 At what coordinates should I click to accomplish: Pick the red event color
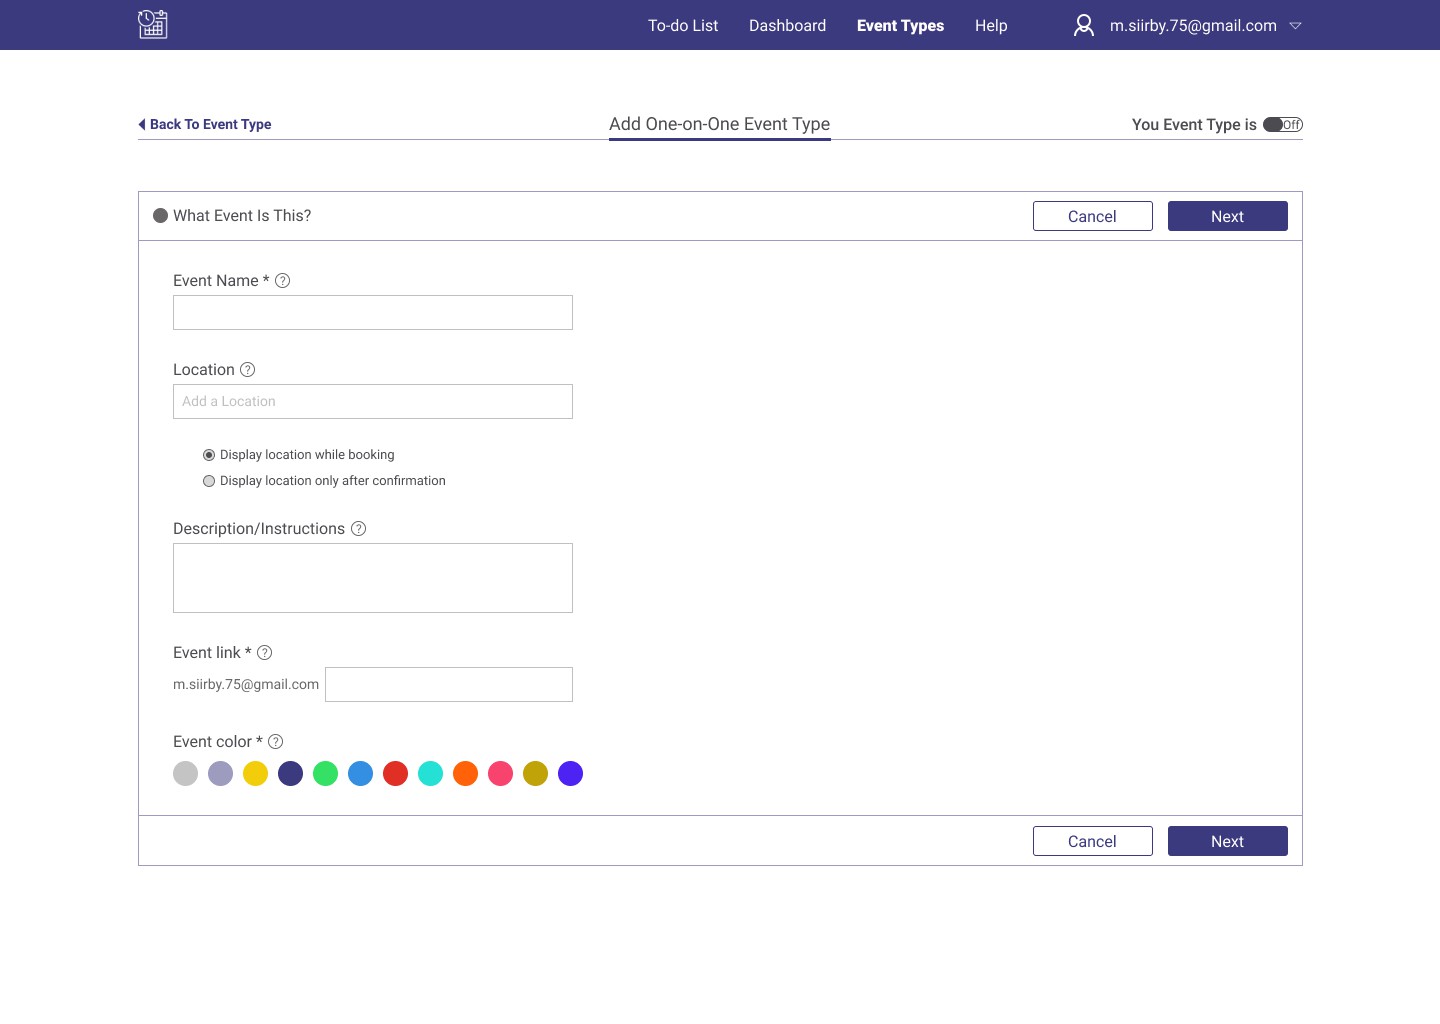[396, 773]
